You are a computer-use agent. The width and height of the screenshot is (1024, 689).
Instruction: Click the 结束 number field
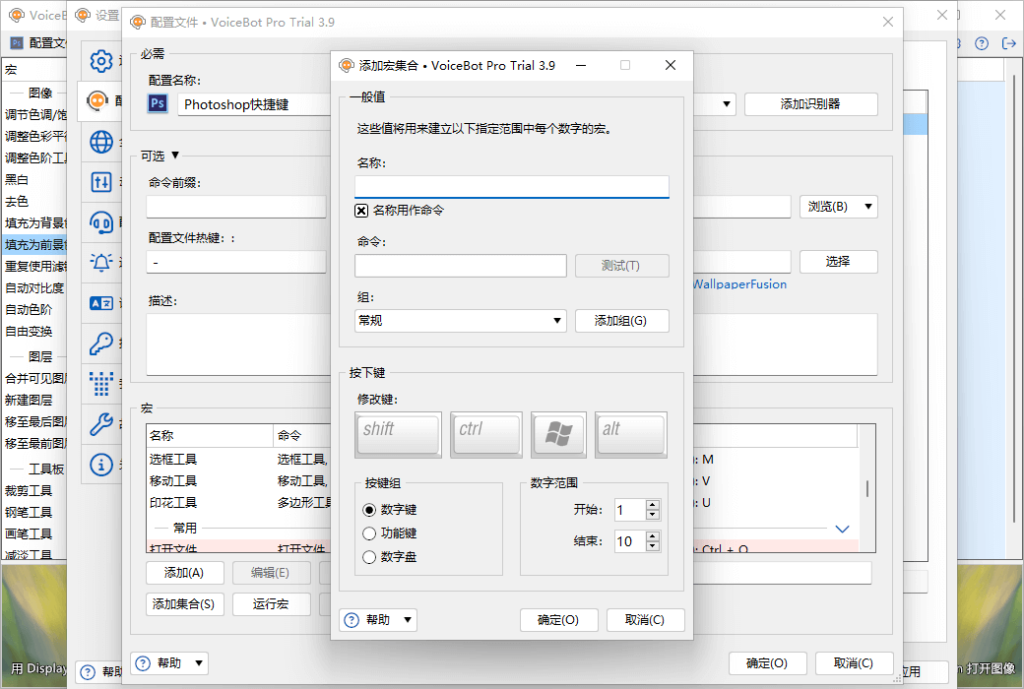tap(630, 541)
